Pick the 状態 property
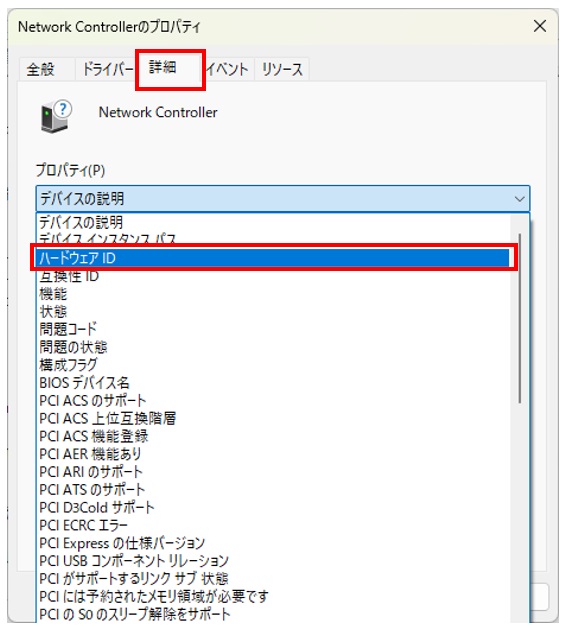The width and height of the screenshot is (565, 627). [x=273, y=312]
